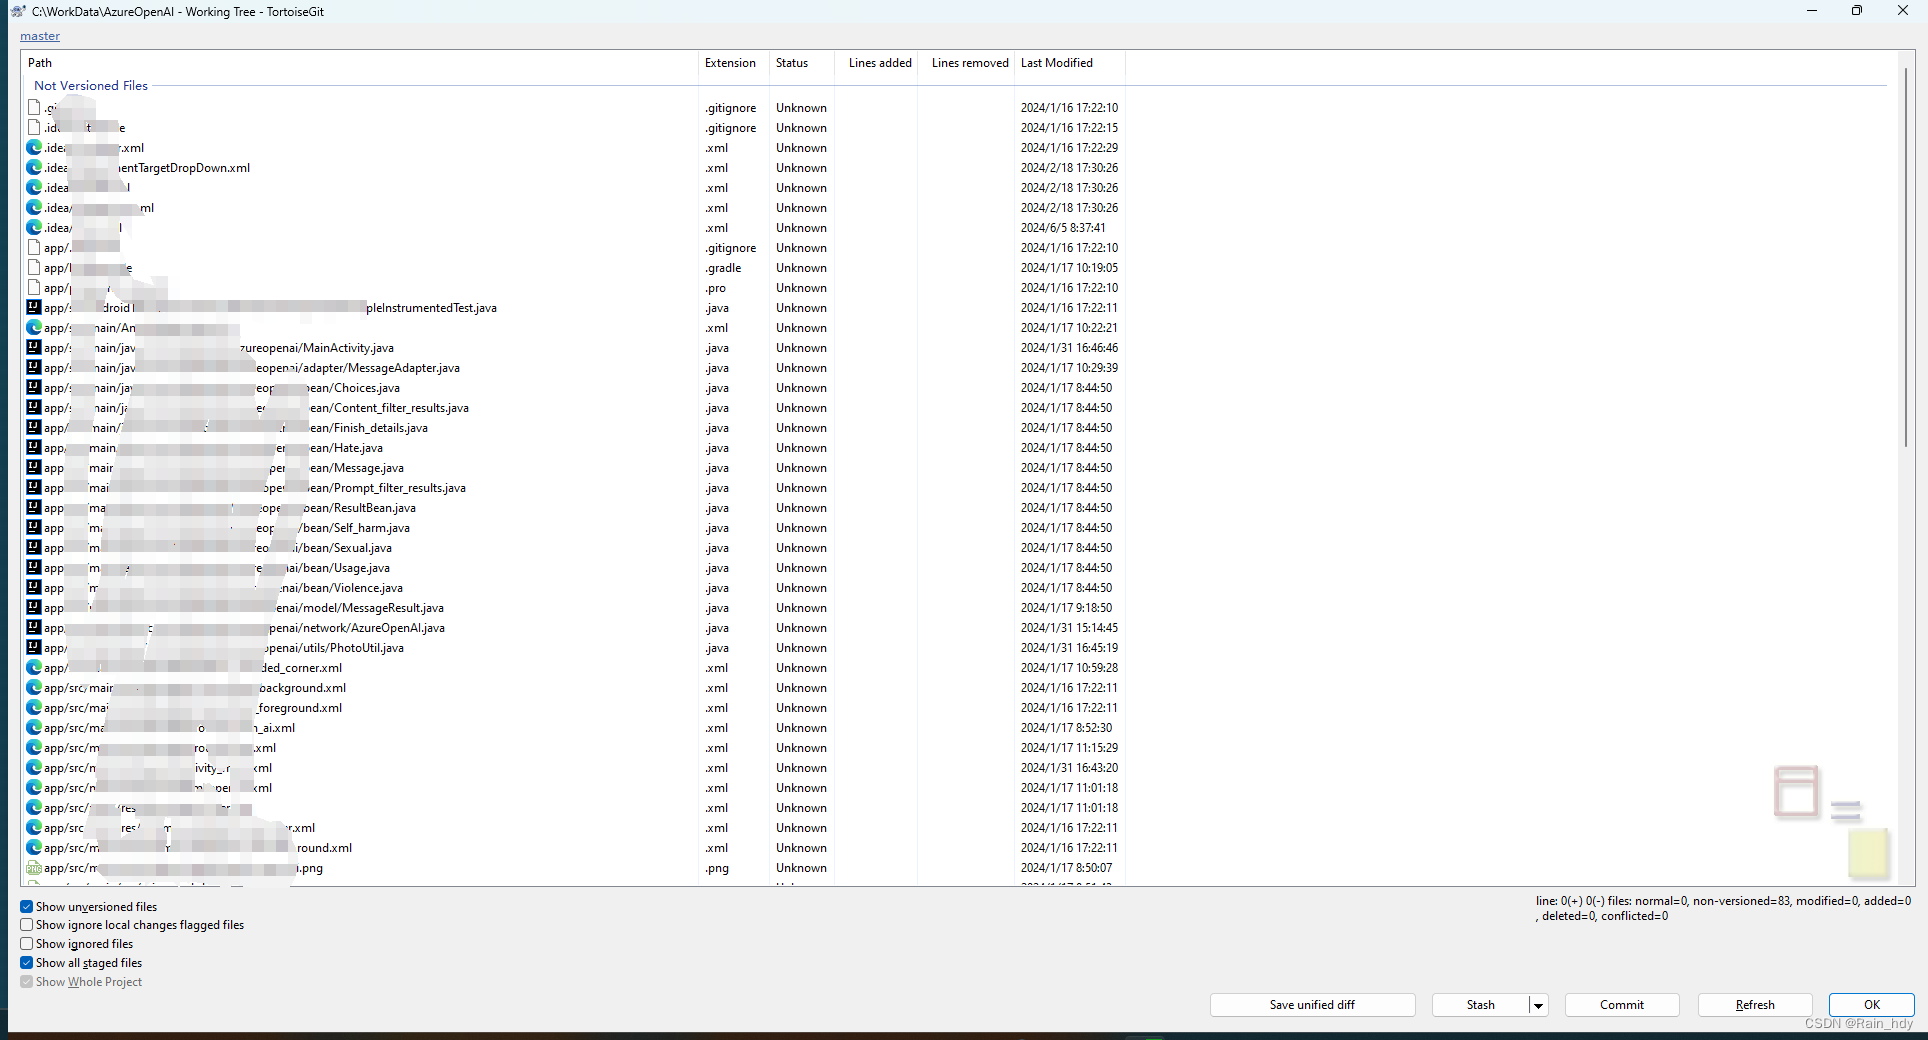Click Save unified diff button
The image size is (1928, 1040).
pos(1312,1005)
